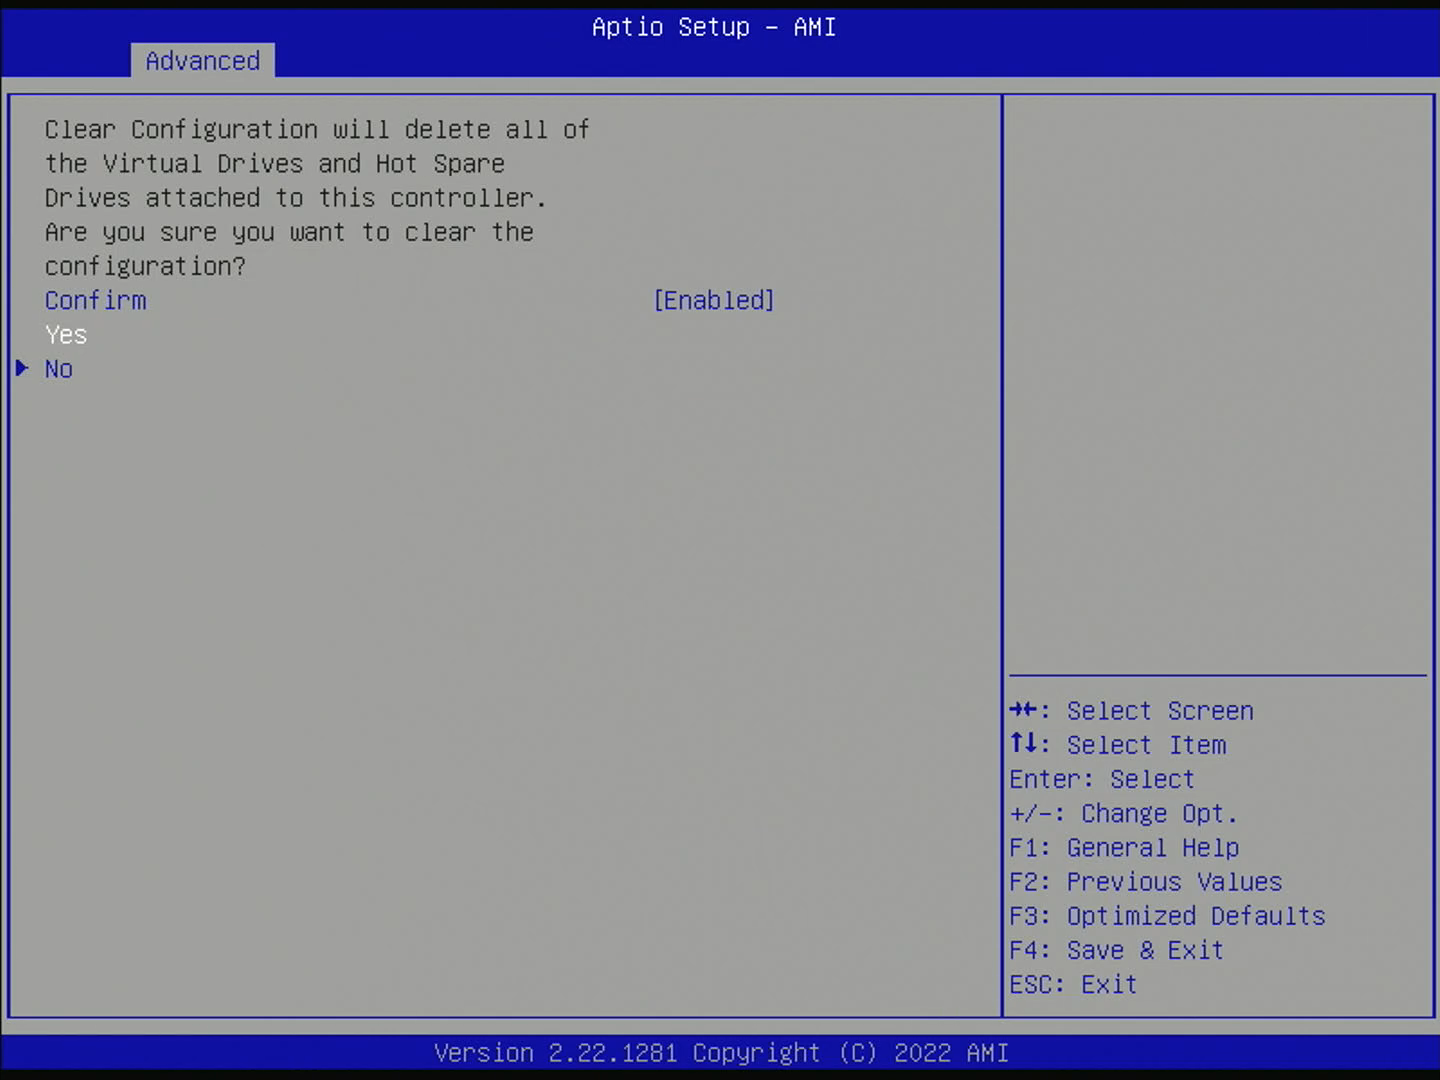The width and height of the screenshot is (1440, 1080).
Task: Click the 'Enter: Select' help entry
Action: 1101,779
